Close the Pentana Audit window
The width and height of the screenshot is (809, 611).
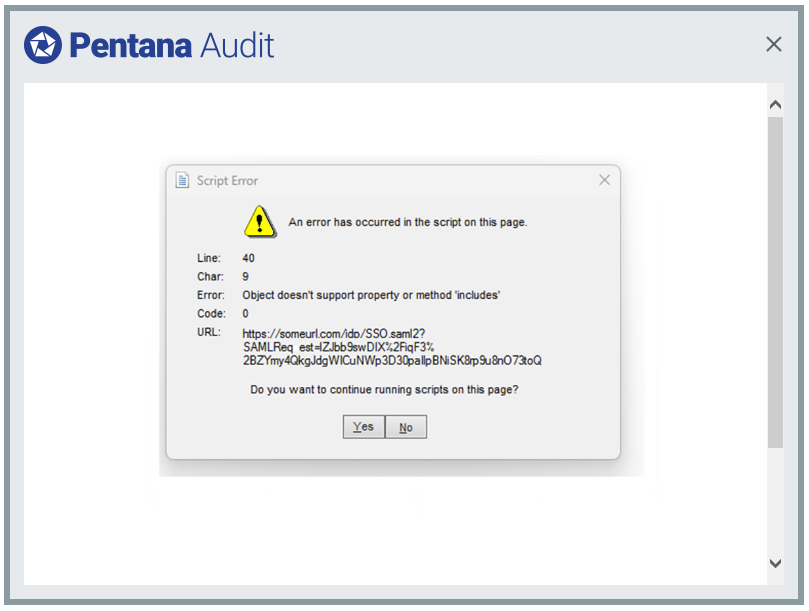(x=773, y=44)
